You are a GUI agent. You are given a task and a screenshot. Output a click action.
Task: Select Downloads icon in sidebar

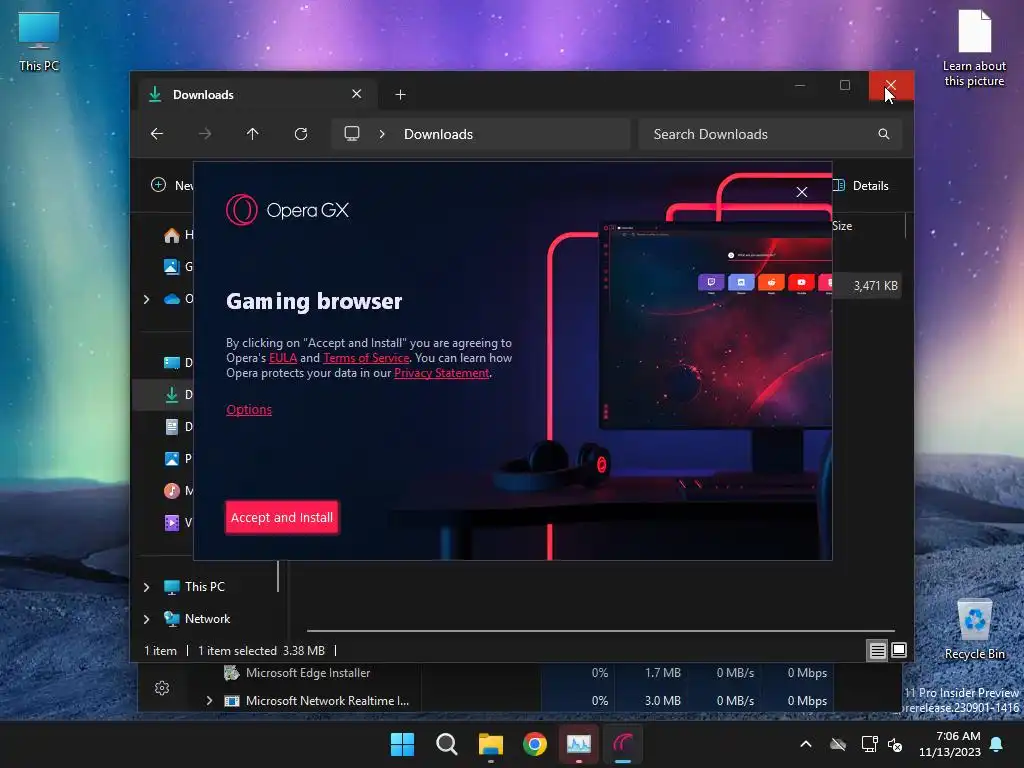[172, 394]
